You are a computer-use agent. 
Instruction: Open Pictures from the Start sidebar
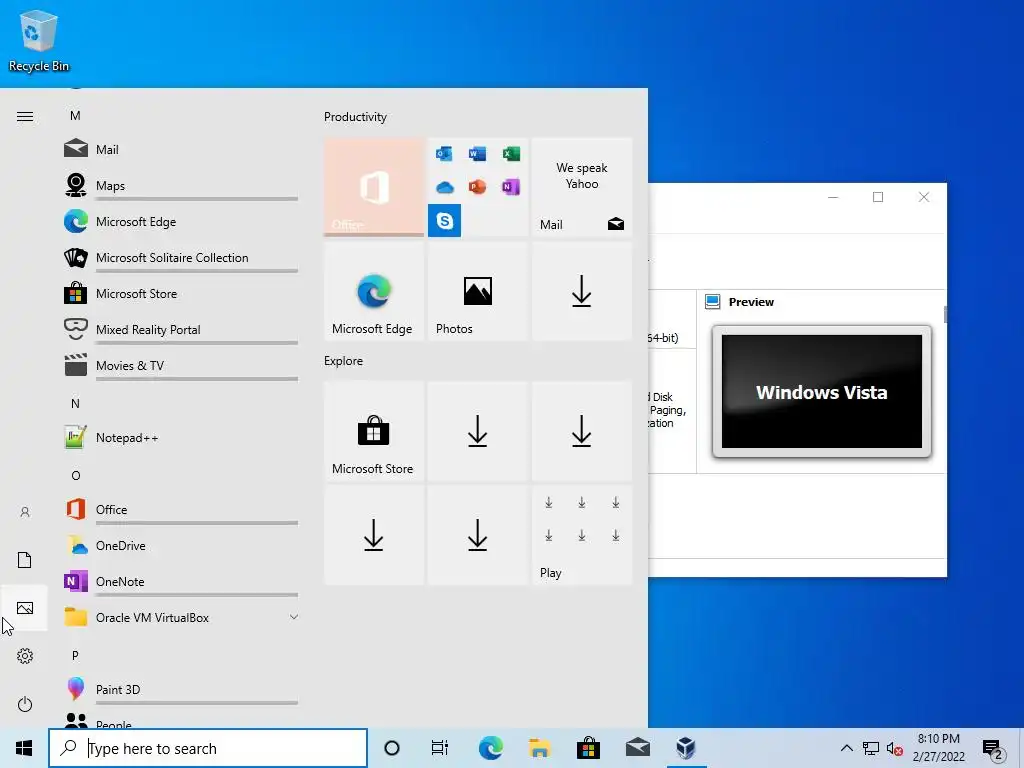pyautogui.click(x=25, y=608)
